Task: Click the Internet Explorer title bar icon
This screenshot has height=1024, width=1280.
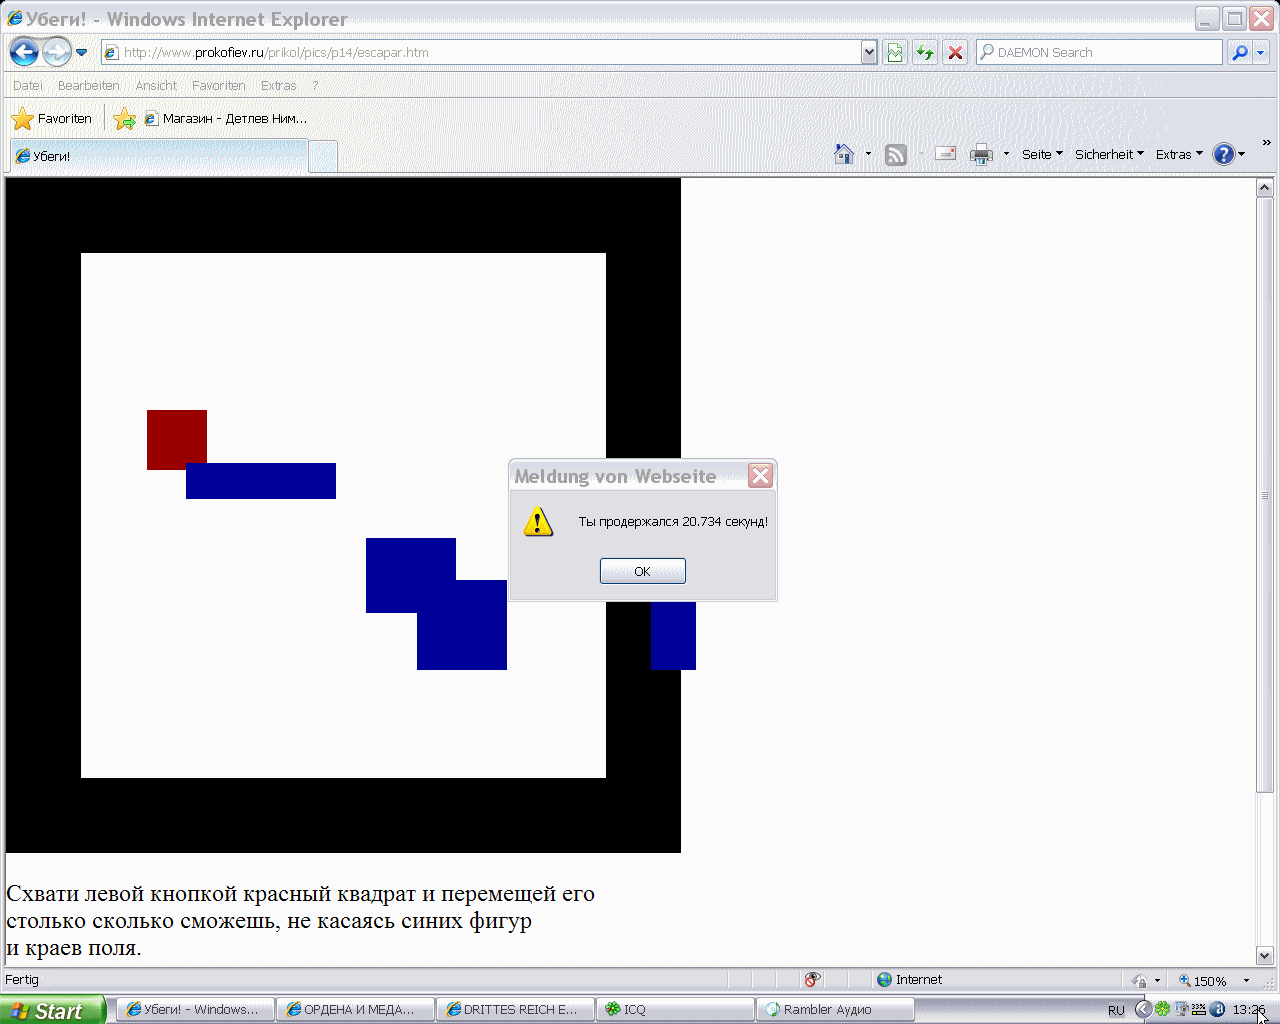Action: (15, 18)
